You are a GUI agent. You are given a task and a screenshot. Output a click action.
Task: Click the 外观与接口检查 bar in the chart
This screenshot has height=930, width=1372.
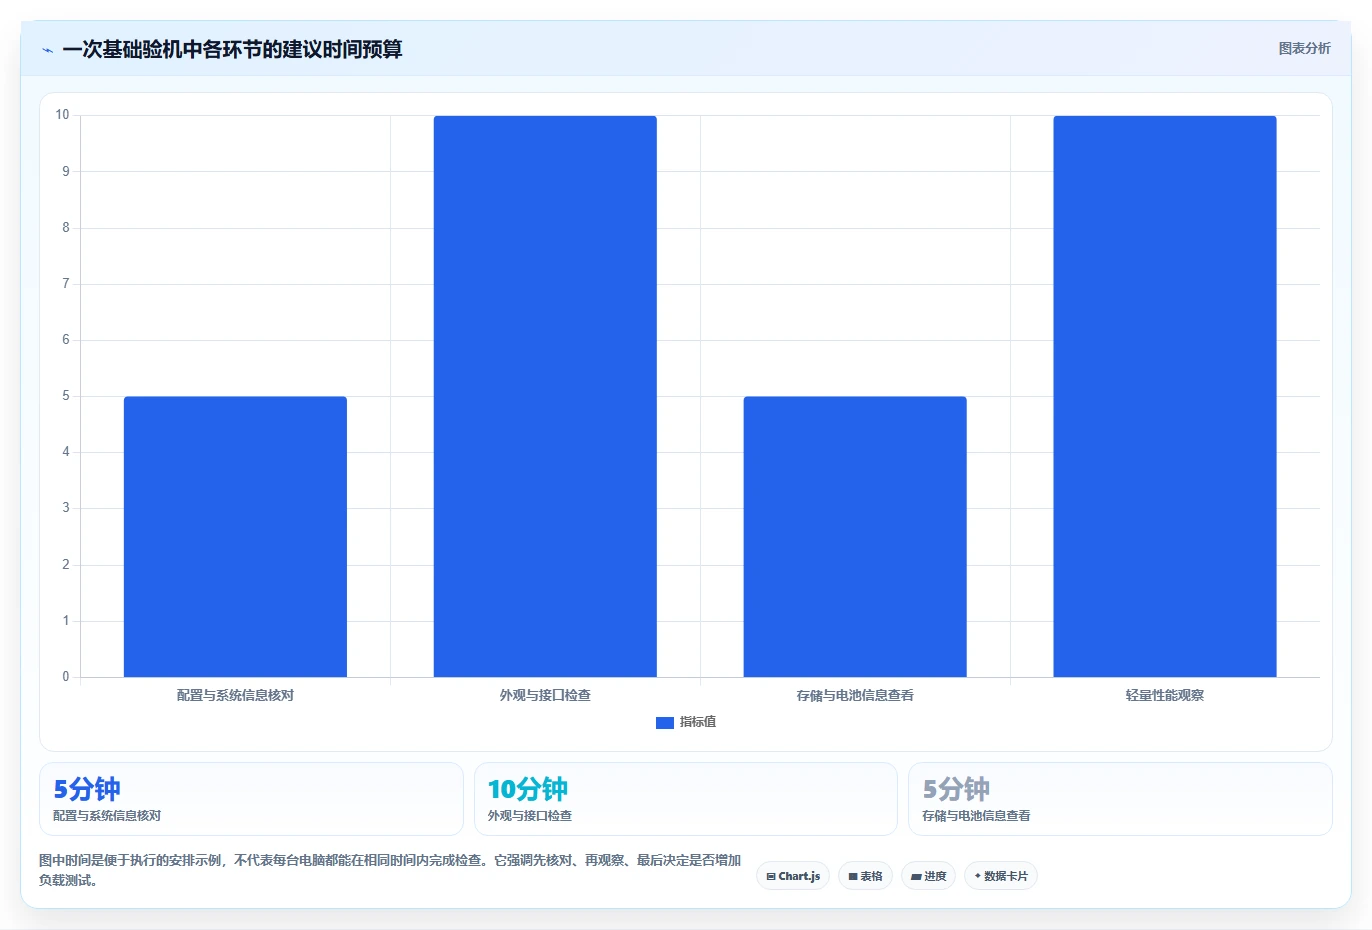[x=545, y=396]
